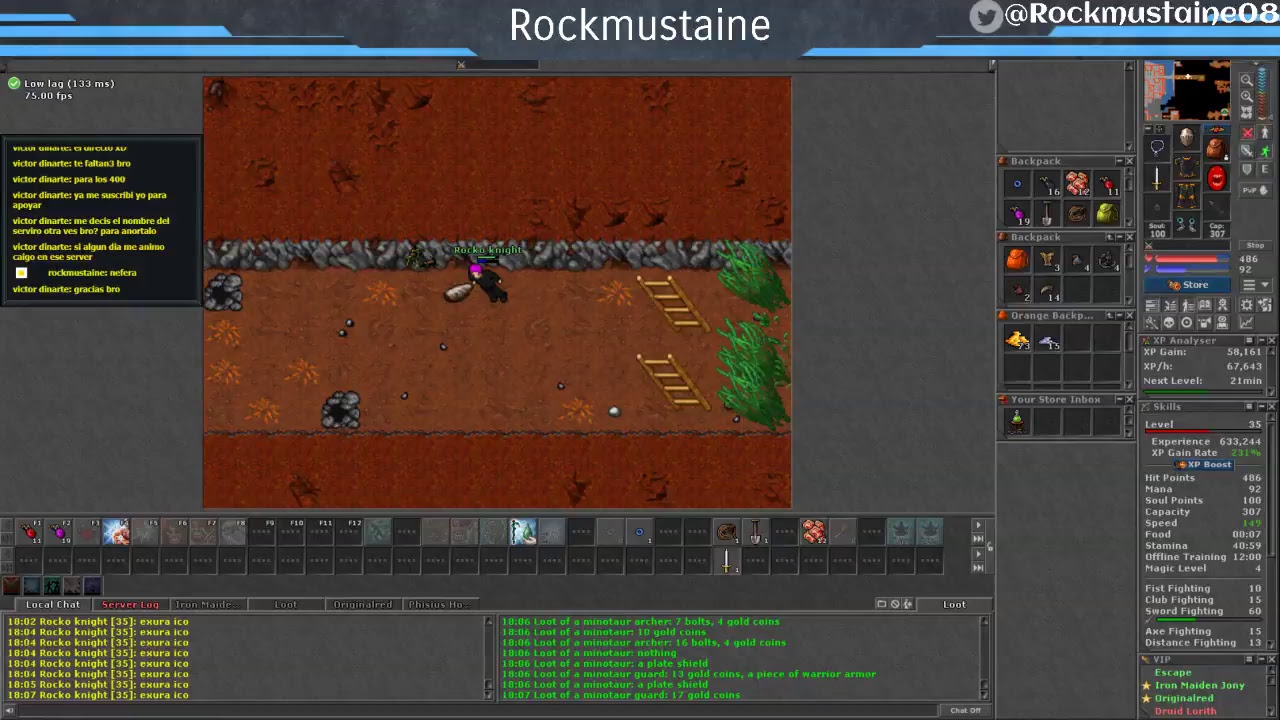Toggle the PvP mode button
The image size is (1280, 720).
(1256, 190)
